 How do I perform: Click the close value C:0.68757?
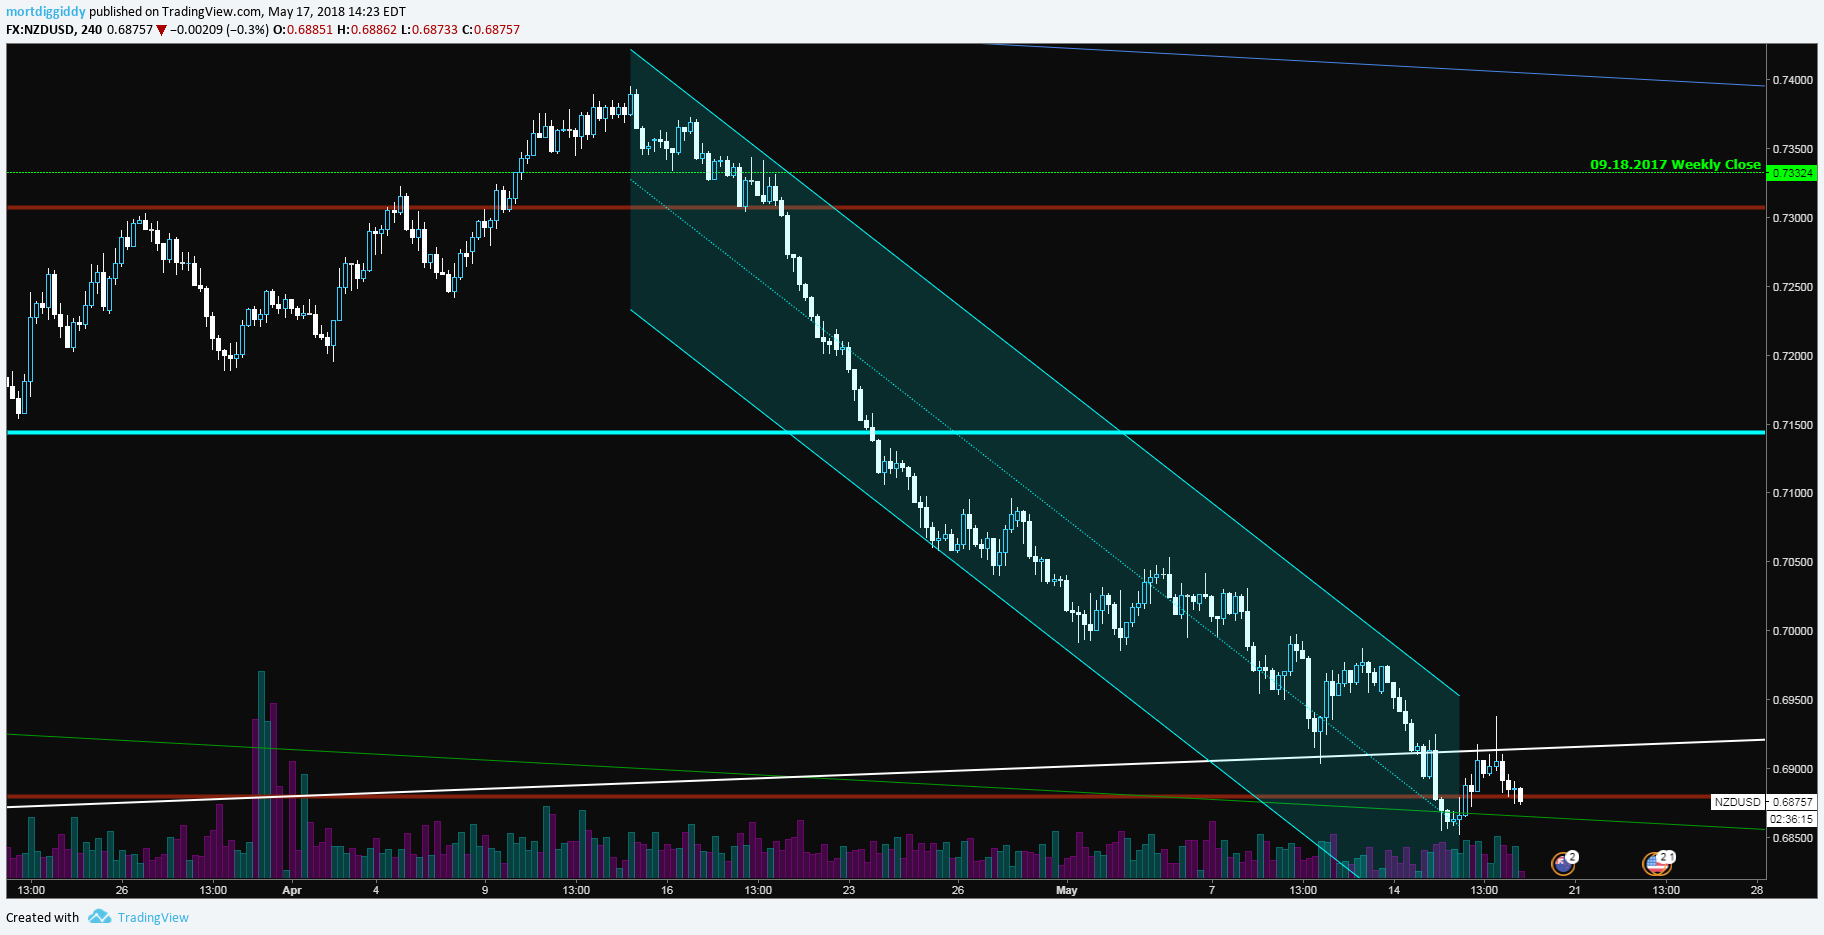491,30
